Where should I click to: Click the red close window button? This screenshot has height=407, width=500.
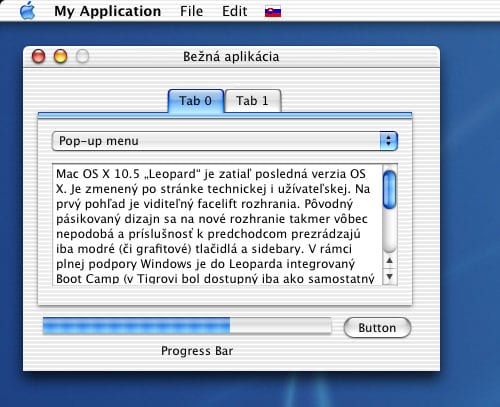pyautogui.click(x=38, y=56)
